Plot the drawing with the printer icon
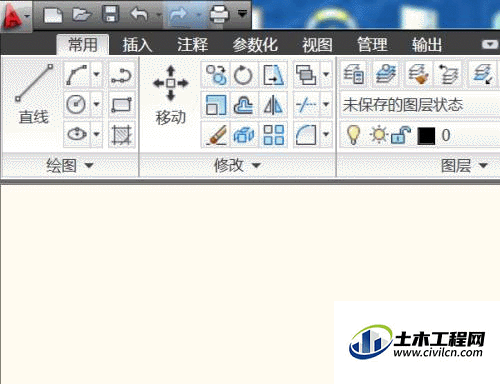 (x=219, y=15)
